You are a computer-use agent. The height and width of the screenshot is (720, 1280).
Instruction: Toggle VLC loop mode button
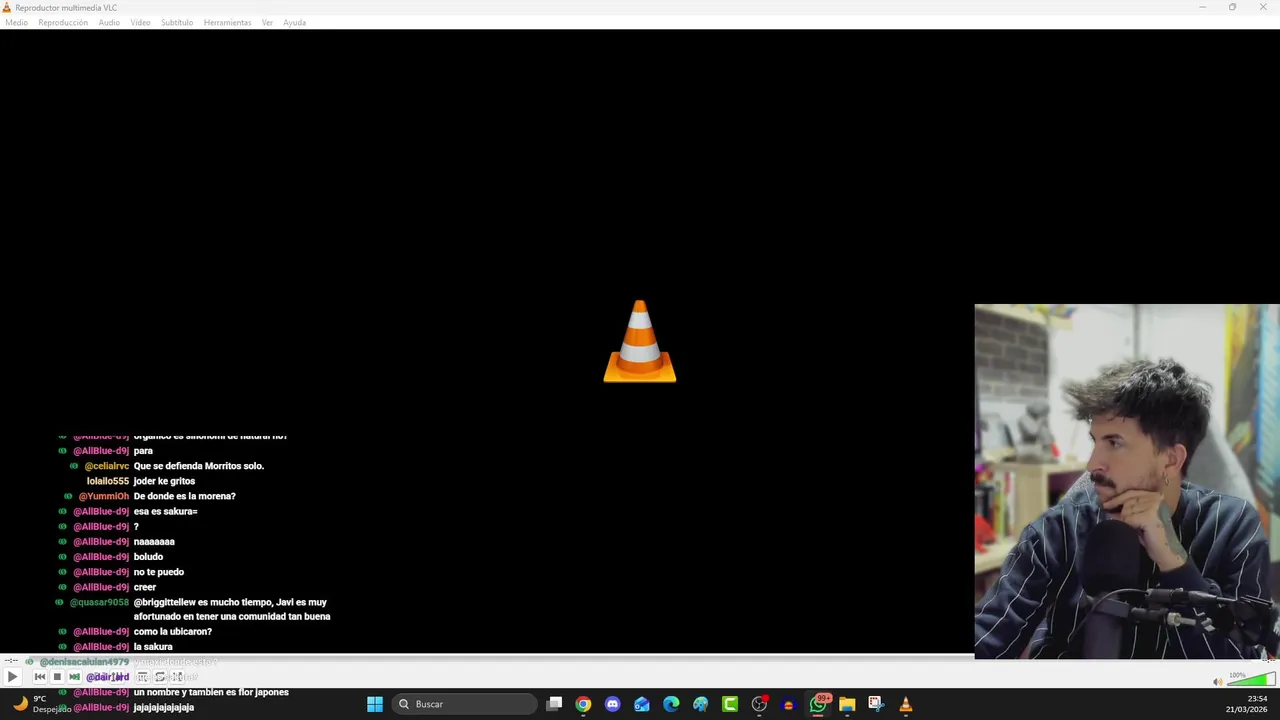pyautogui.click(x=159, y=677)
